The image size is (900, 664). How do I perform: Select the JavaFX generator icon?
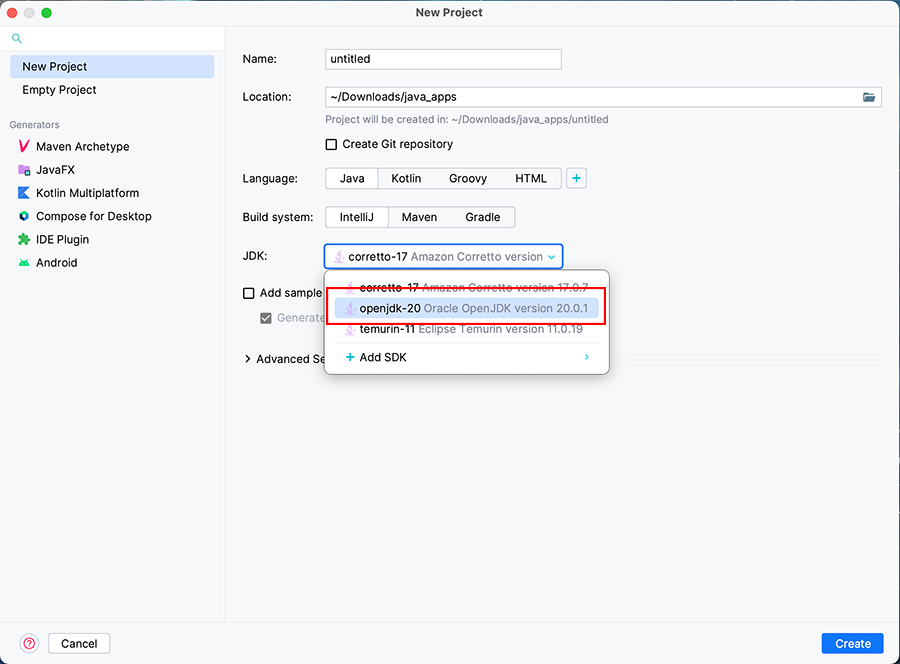click(24, 170)
